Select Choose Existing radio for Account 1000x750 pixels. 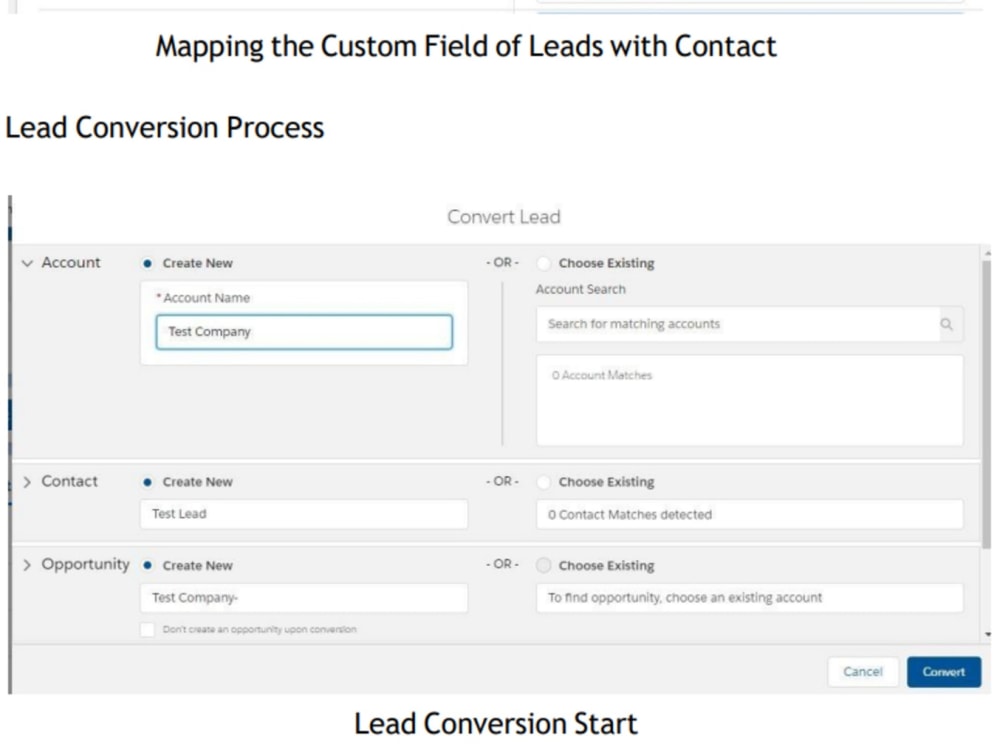[x=543, y=264]
